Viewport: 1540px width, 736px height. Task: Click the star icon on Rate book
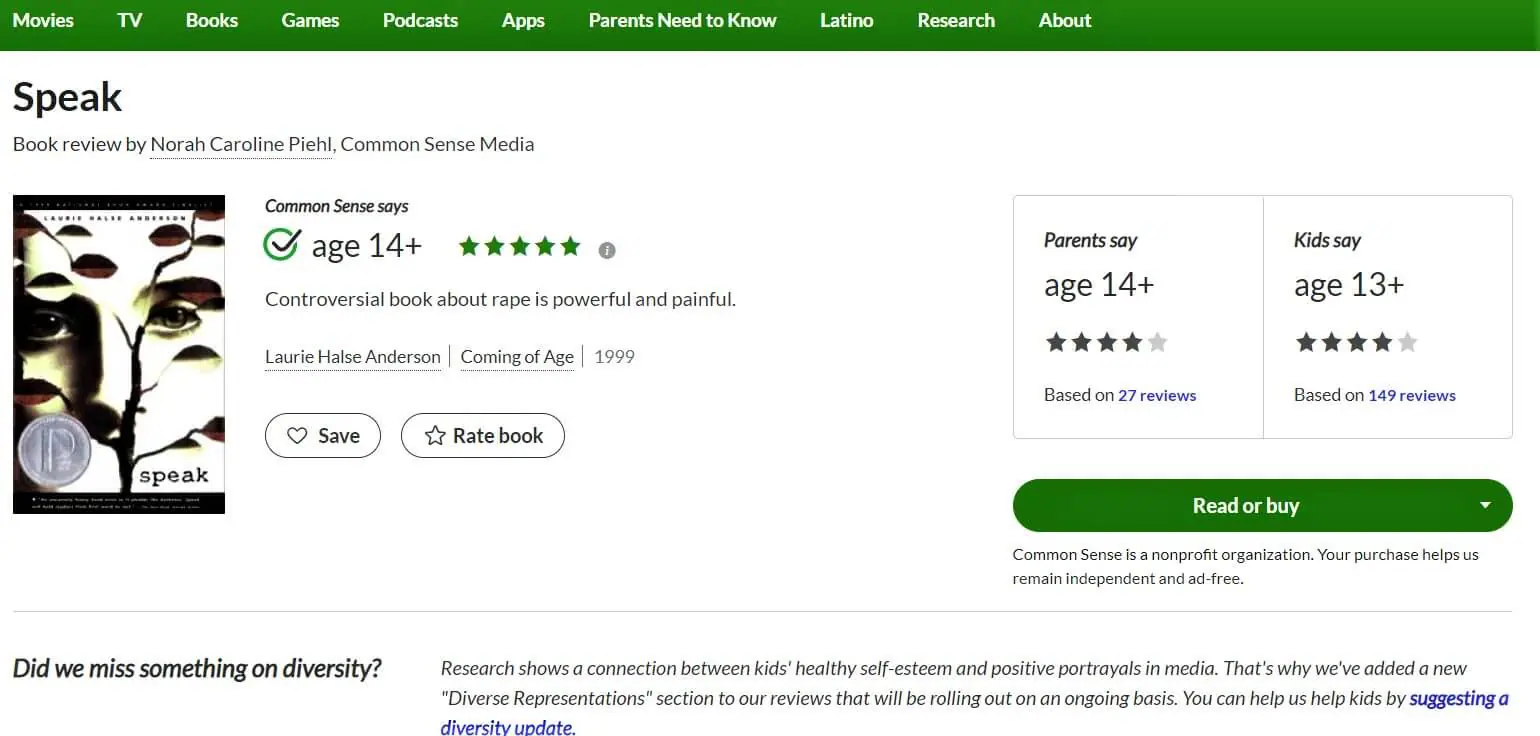(435, 436)
